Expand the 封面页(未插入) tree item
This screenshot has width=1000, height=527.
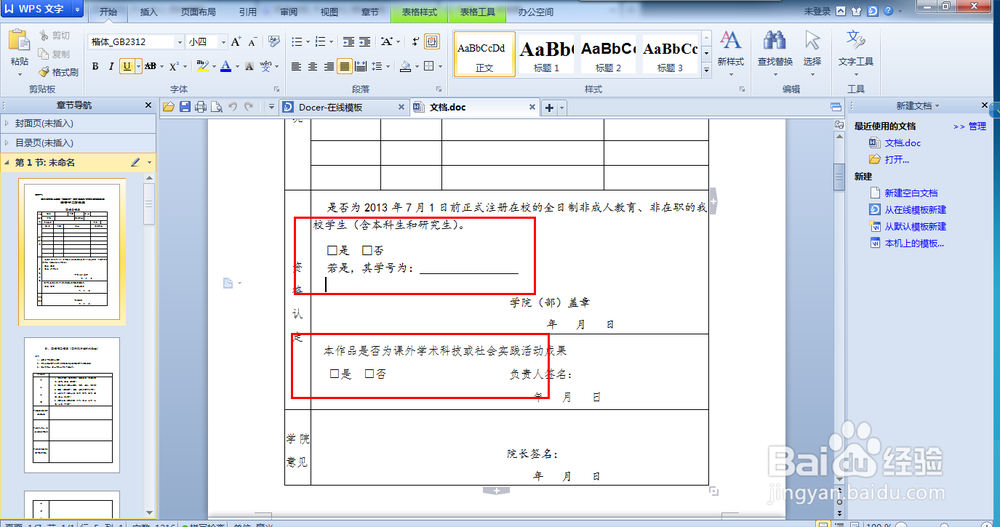click(6, 123)
